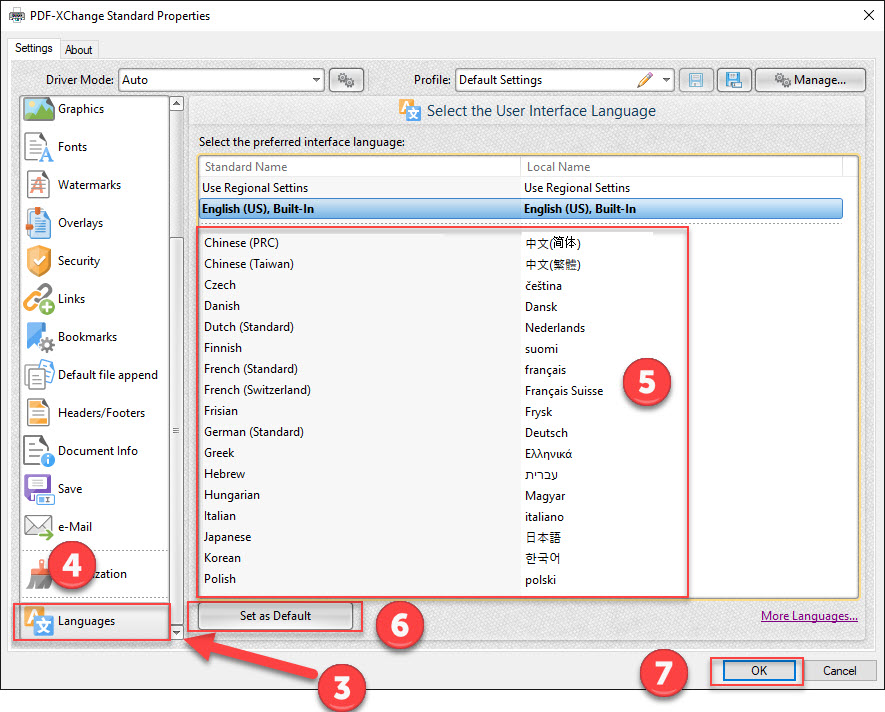Click the Local Name column header
885x712 pixels.
[x=681, y=167]
